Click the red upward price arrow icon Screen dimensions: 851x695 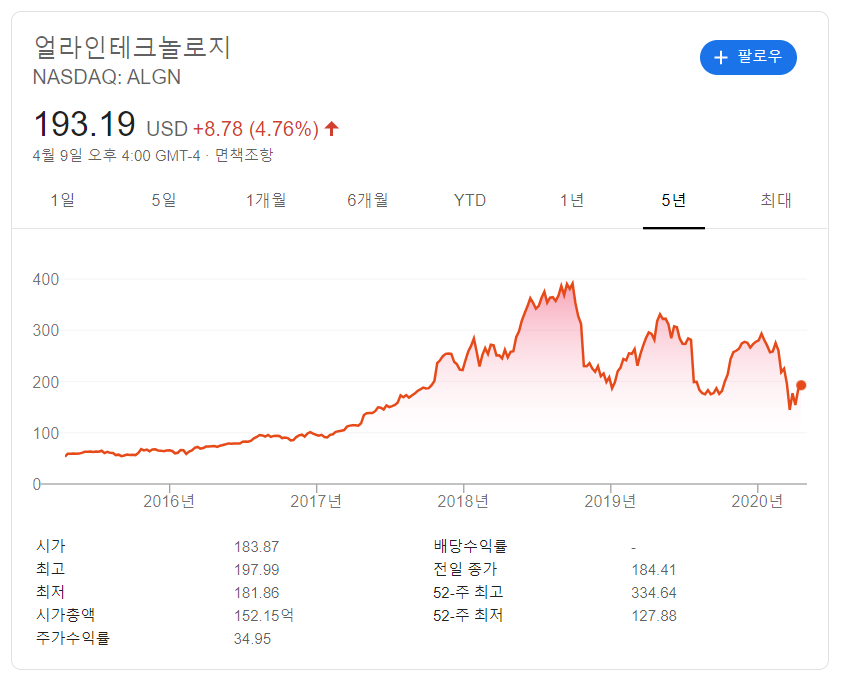tap(333, 128)
